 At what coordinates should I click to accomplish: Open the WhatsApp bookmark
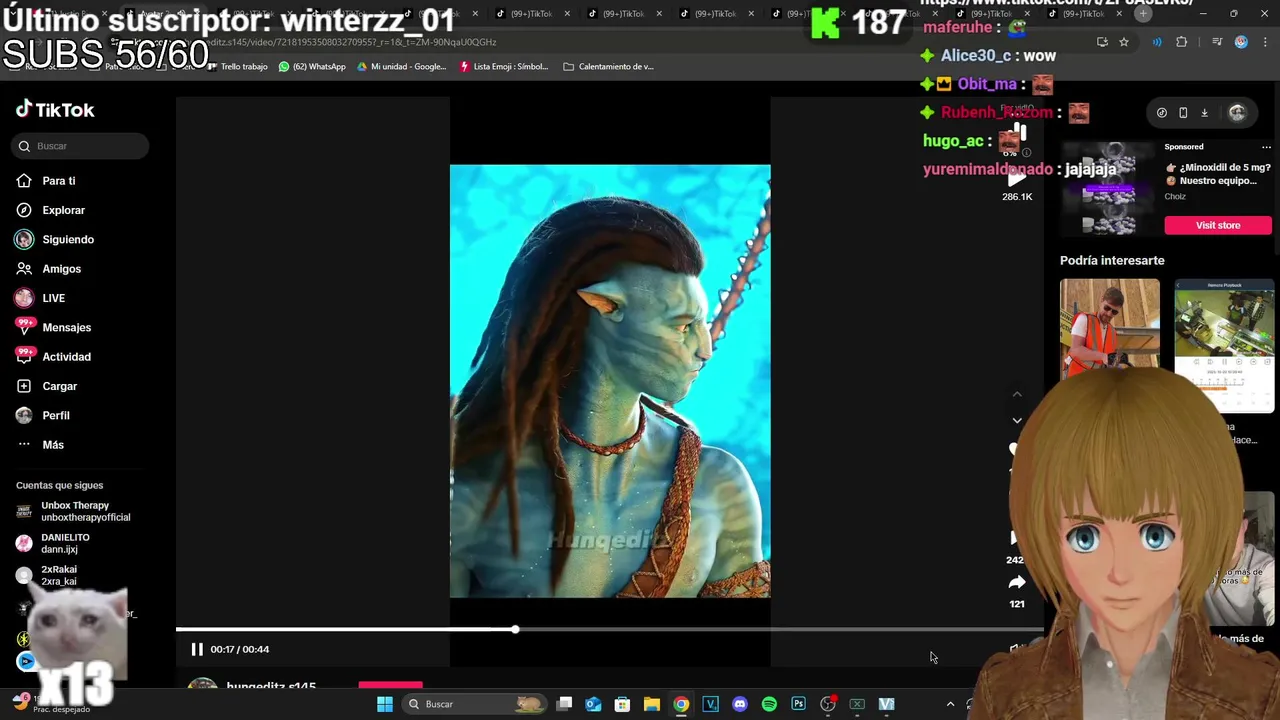click(312, 66)
